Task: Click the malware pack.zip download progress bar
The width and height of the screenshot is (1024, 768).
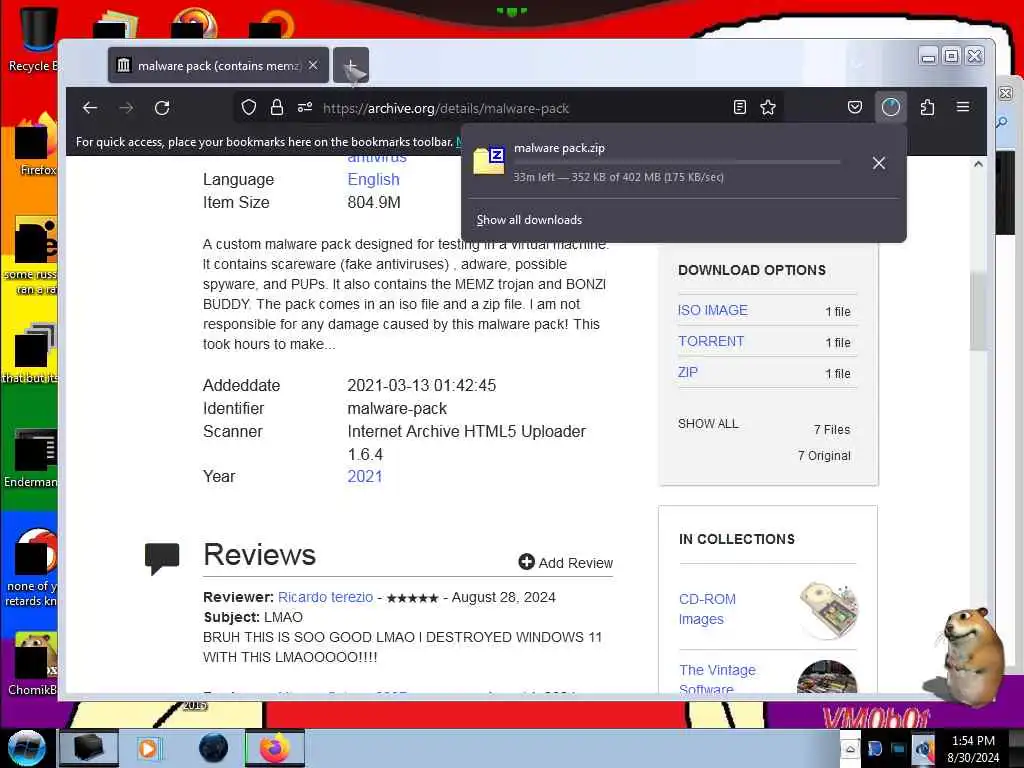Action: coord(677,162)
